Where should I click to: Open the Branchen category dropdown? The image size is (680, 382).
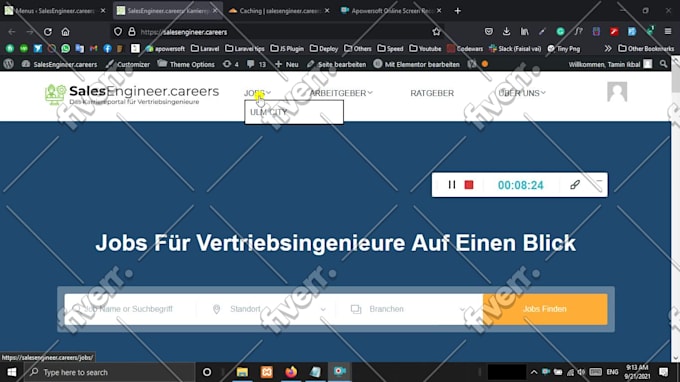click(408, 309)
